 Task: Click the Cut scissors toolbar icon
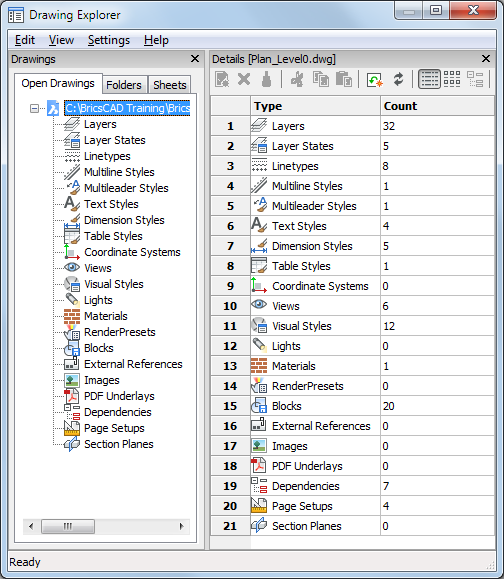[297, 79]
